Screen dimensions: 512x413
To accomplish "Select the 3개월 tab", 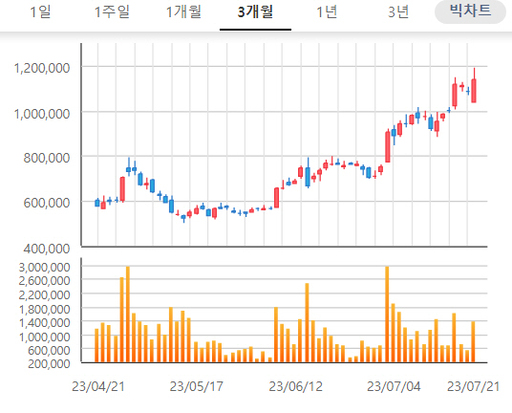I will [255, 12].
